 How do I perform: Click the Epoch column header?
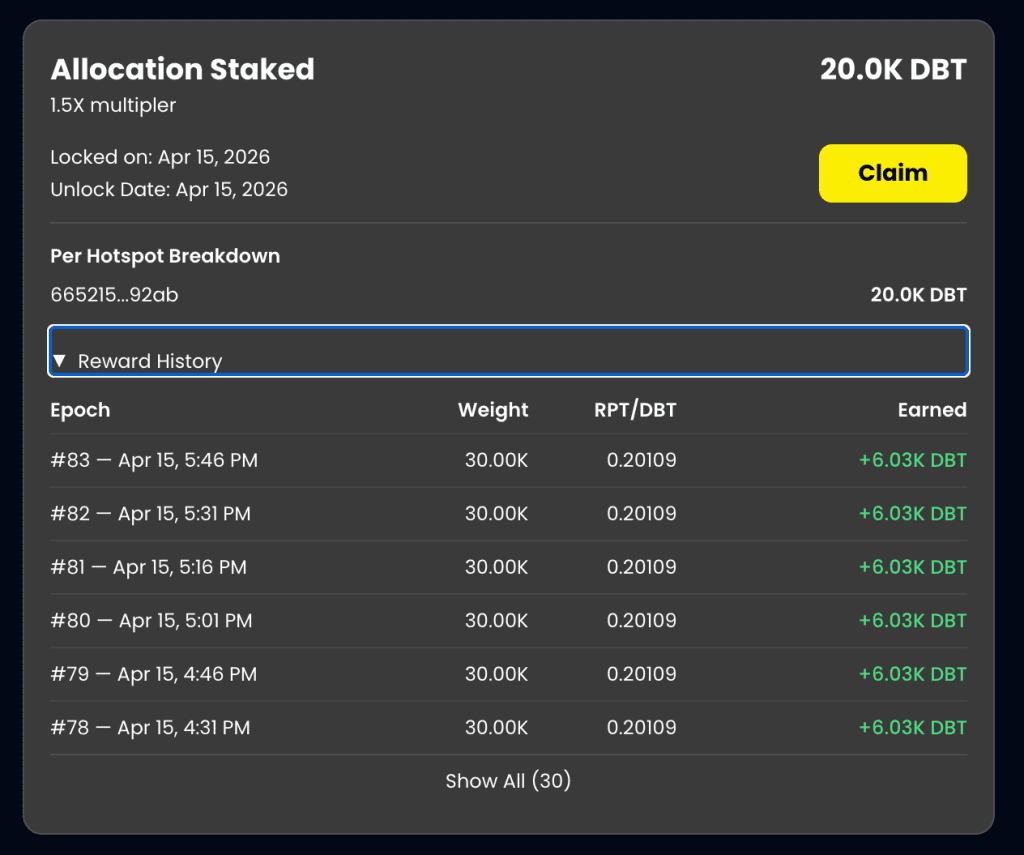pos(80,410)
